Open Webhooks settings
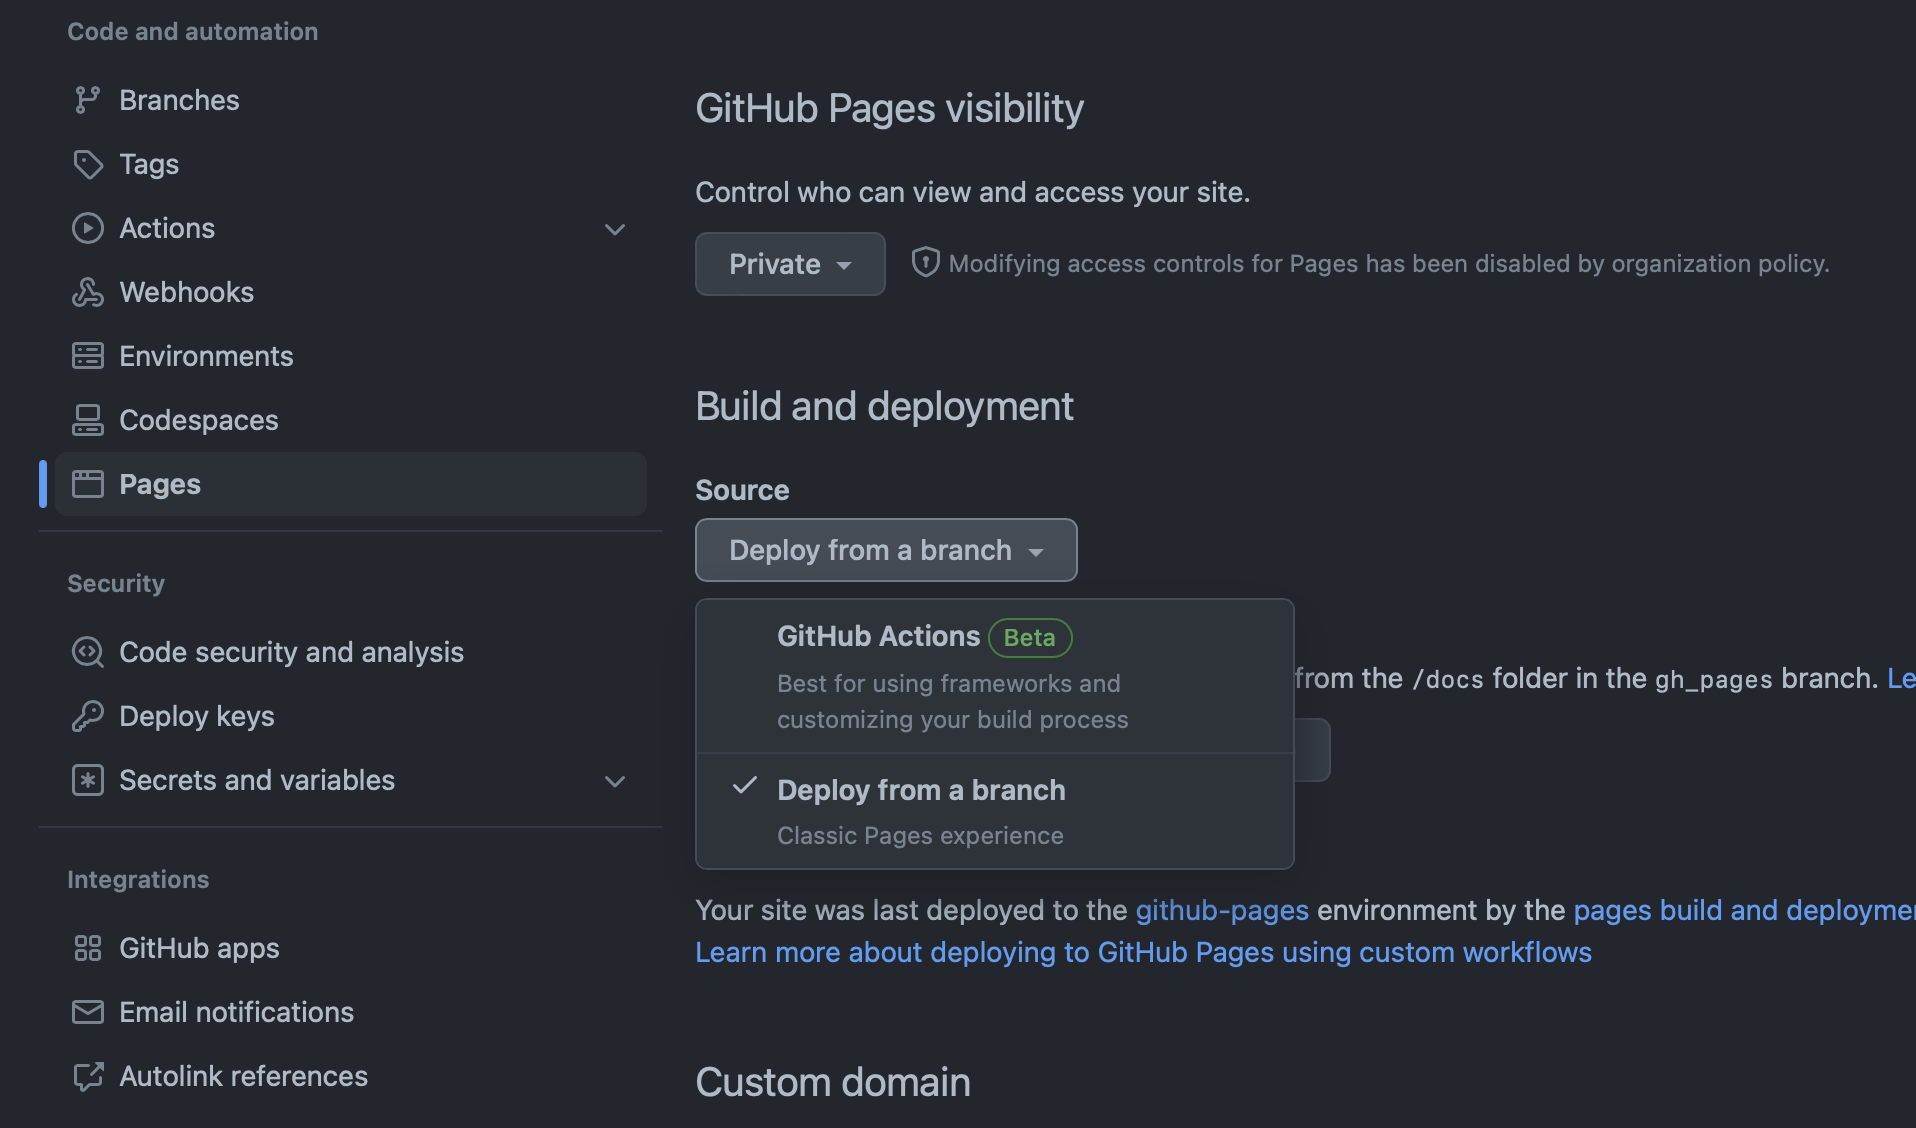1916x1128 pixels. tap(350, 292)
